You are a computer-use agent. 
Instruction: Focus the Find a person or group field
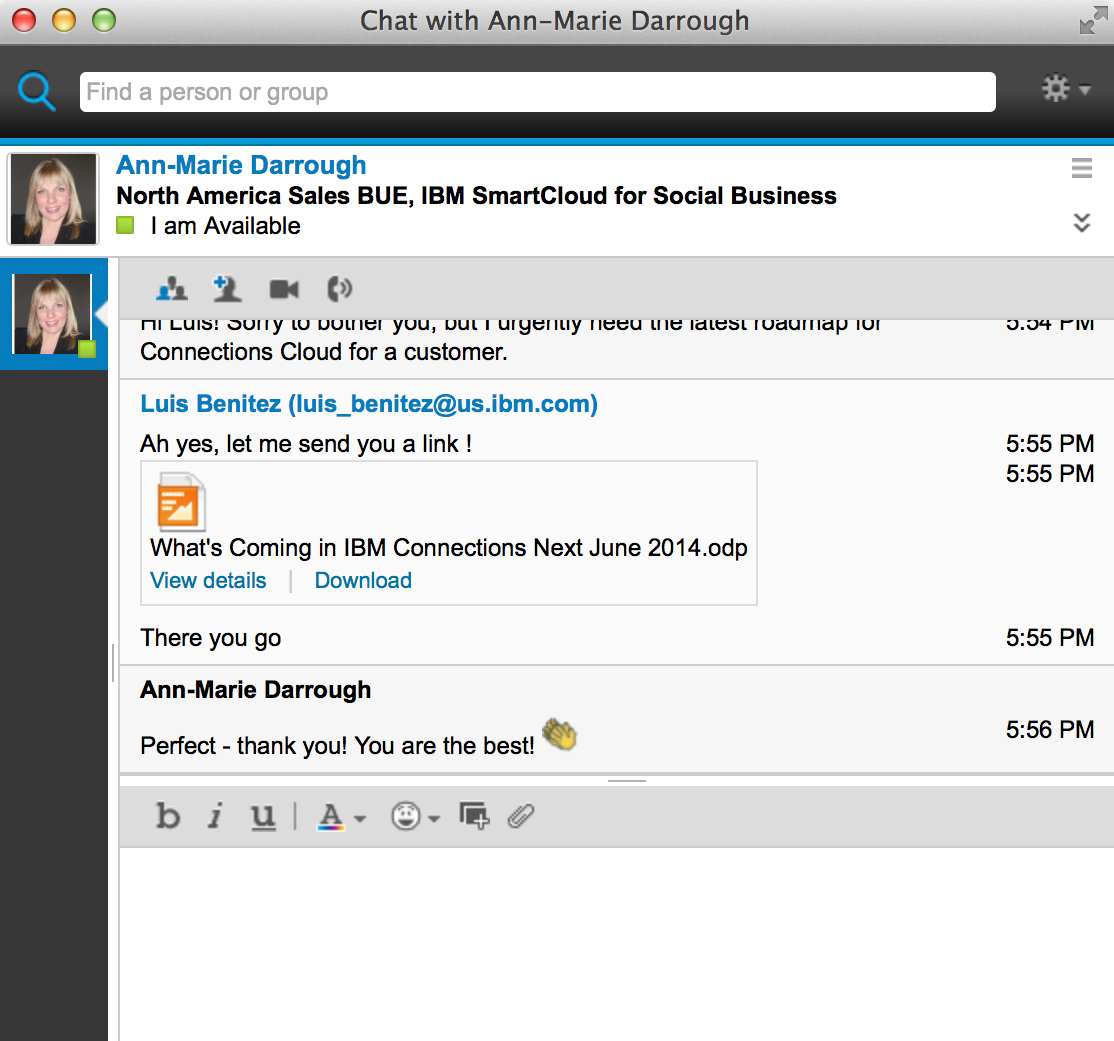click(x=537, y=92)
